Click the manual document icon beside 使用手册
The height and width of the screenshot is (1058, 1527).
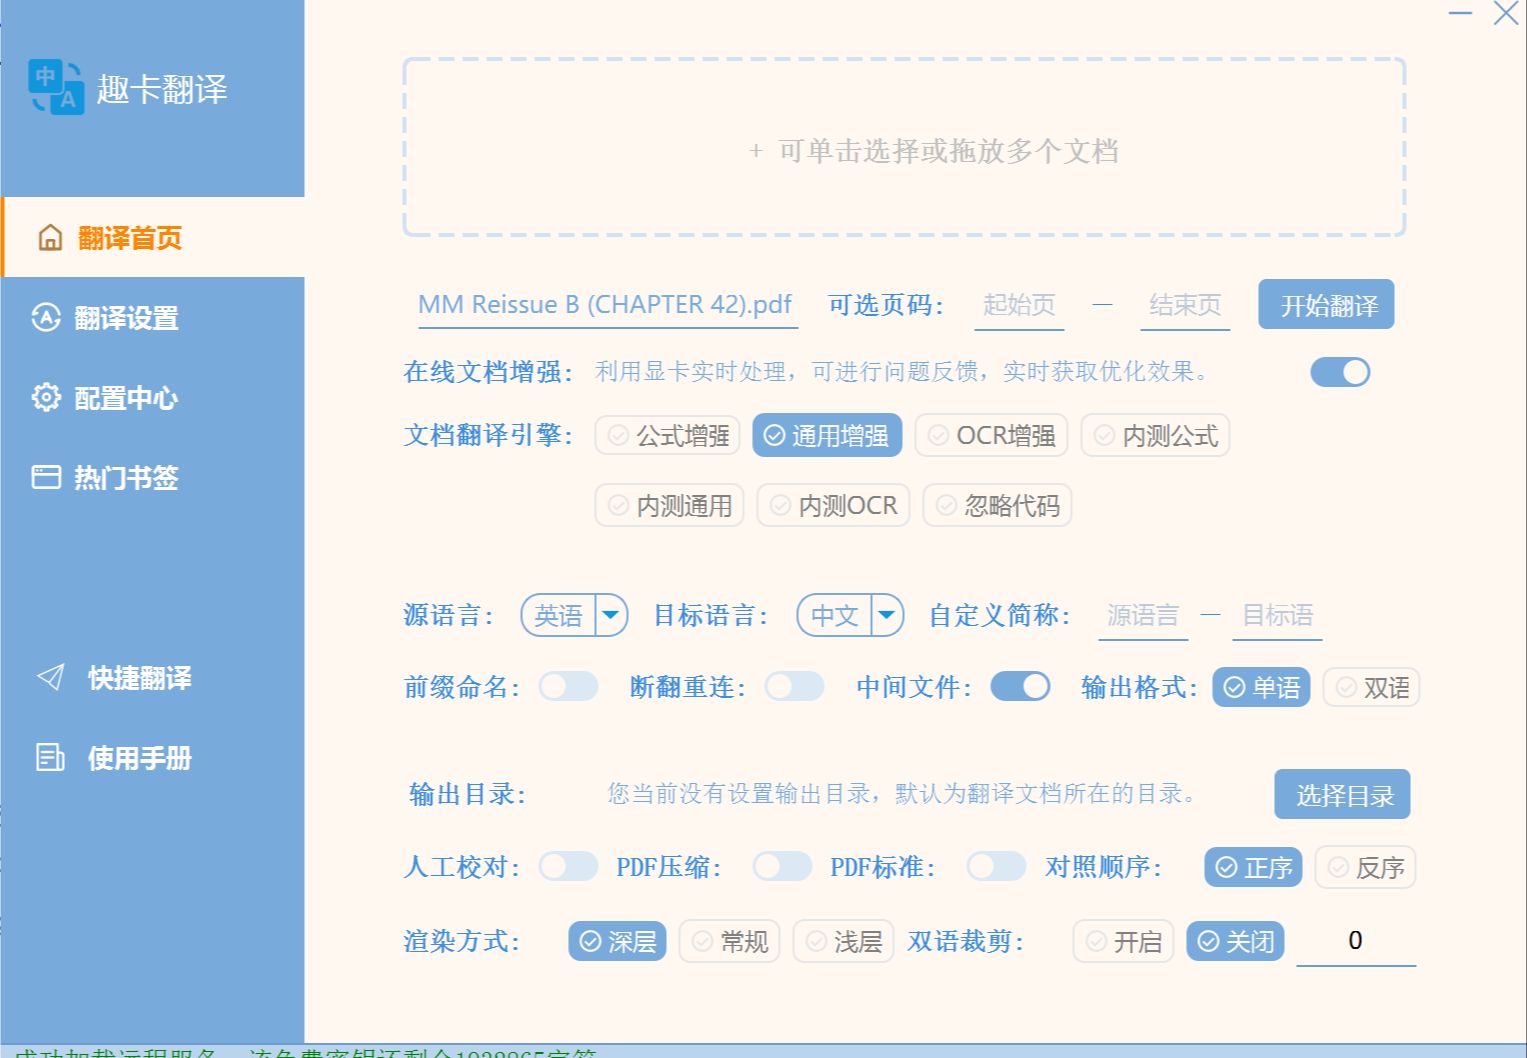coord(50,757)
